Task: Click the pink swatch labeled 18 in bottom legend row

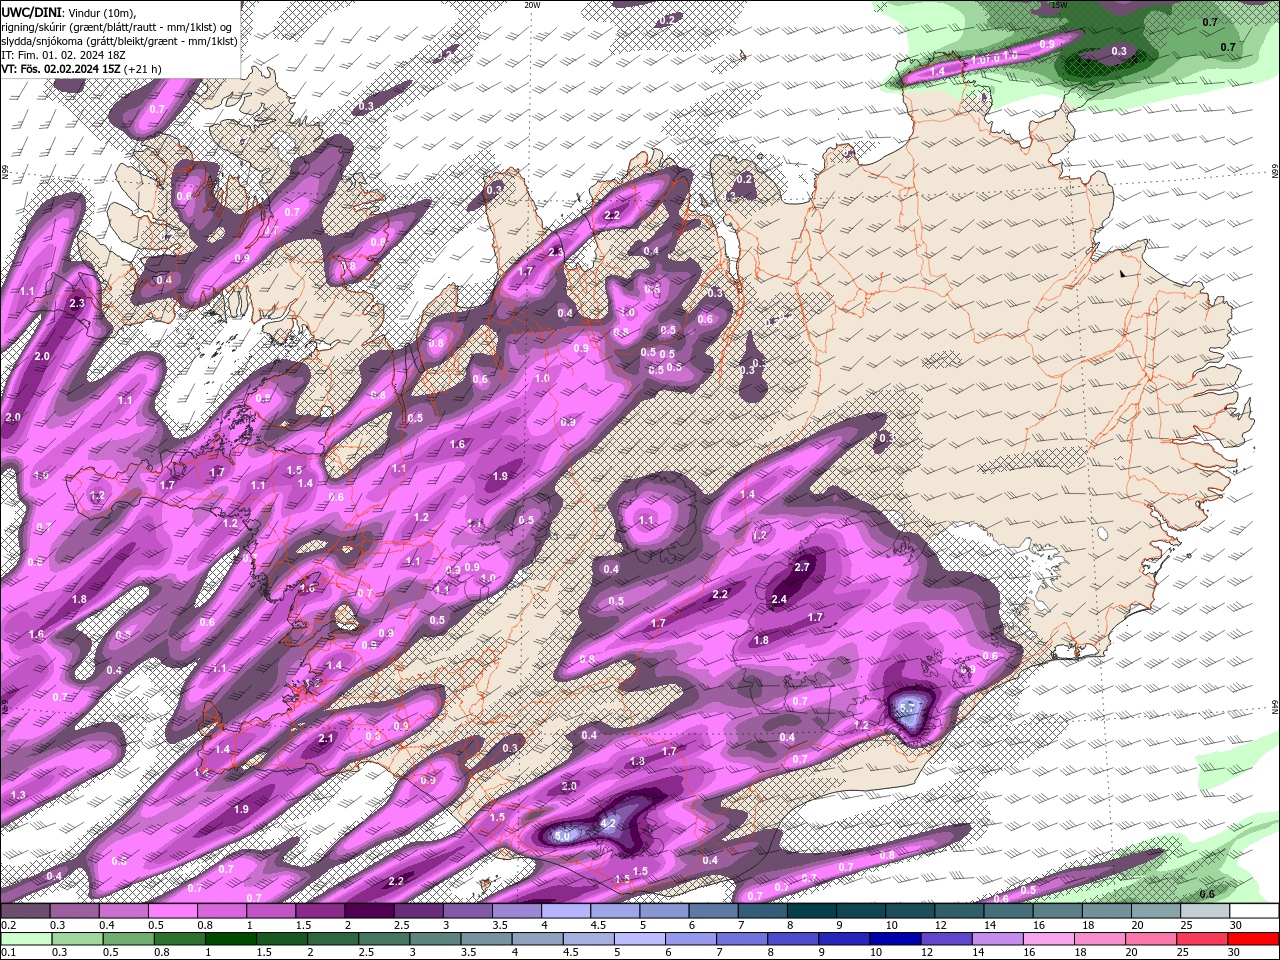Action: tap(1099, 939)
